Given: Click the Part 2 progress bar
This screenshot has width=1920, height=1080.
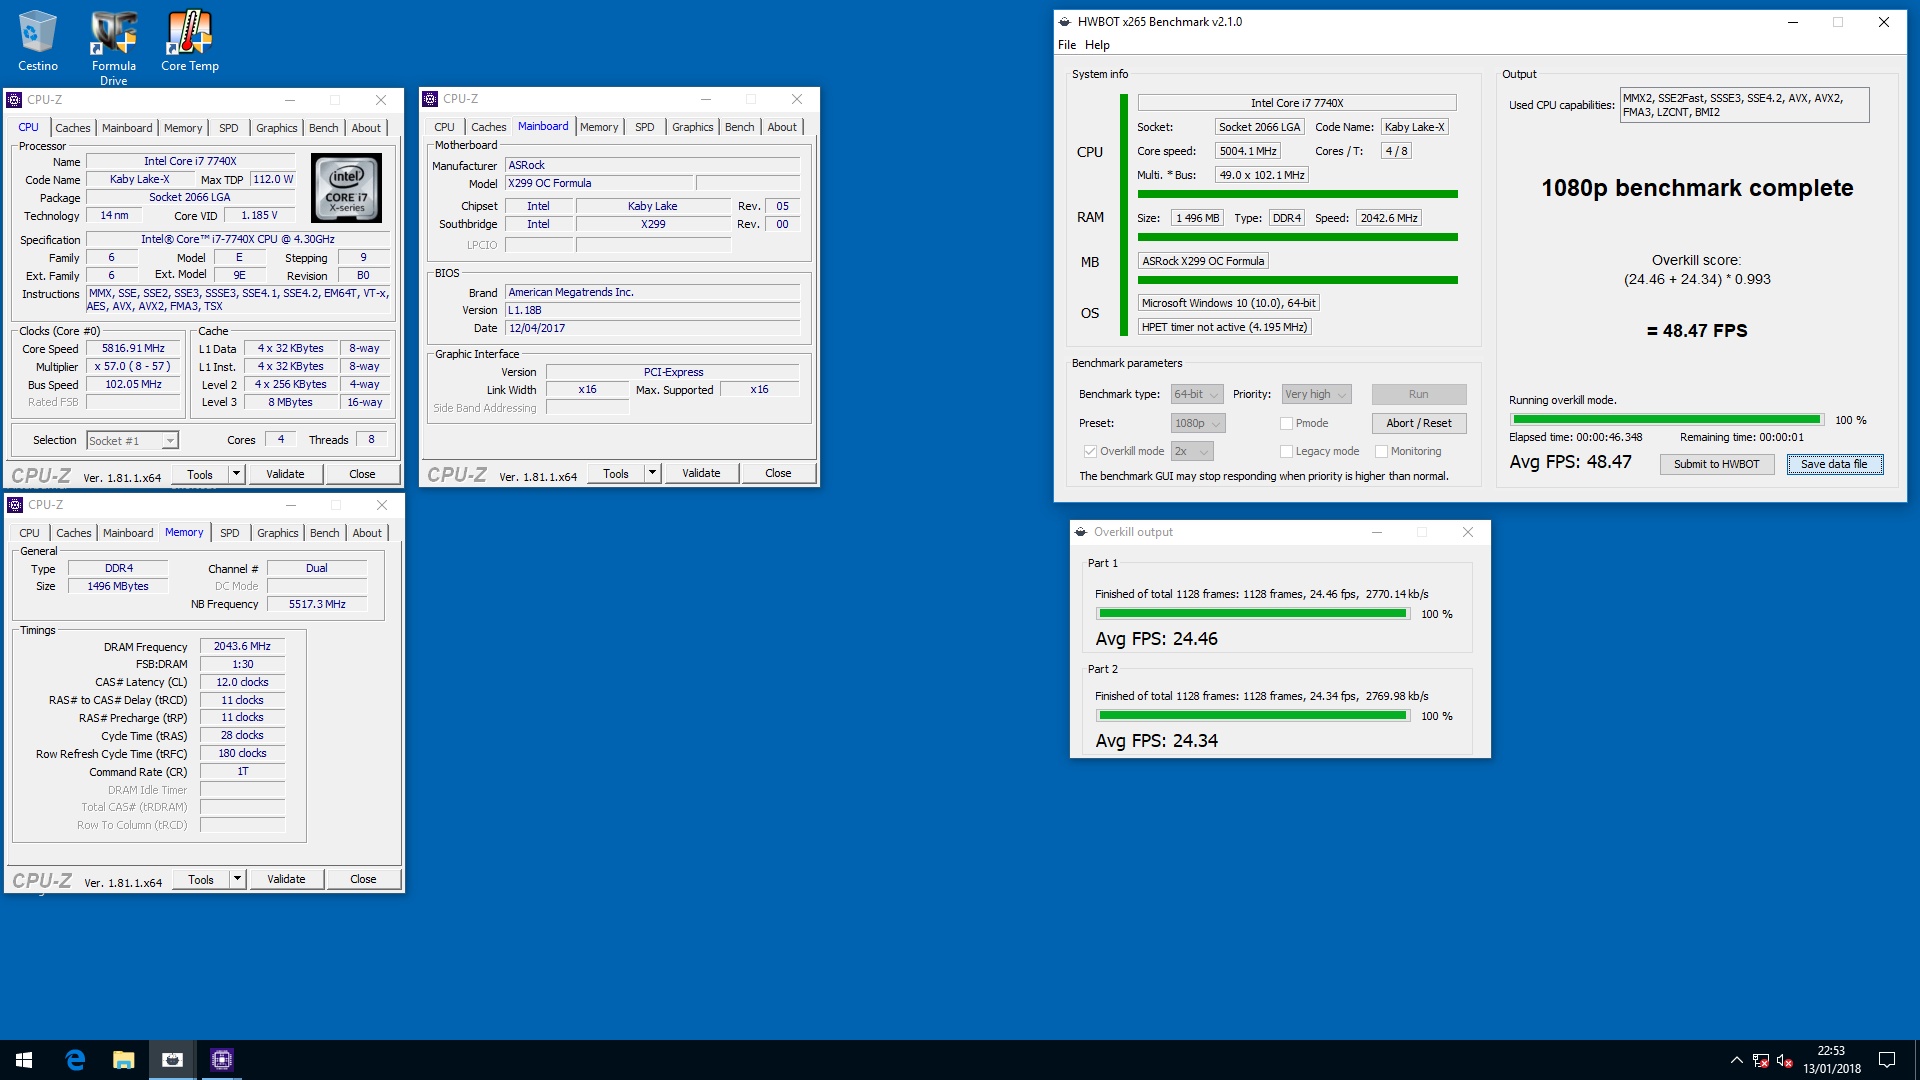Looking at the screenshot, I should click(x=1253, y=716).
